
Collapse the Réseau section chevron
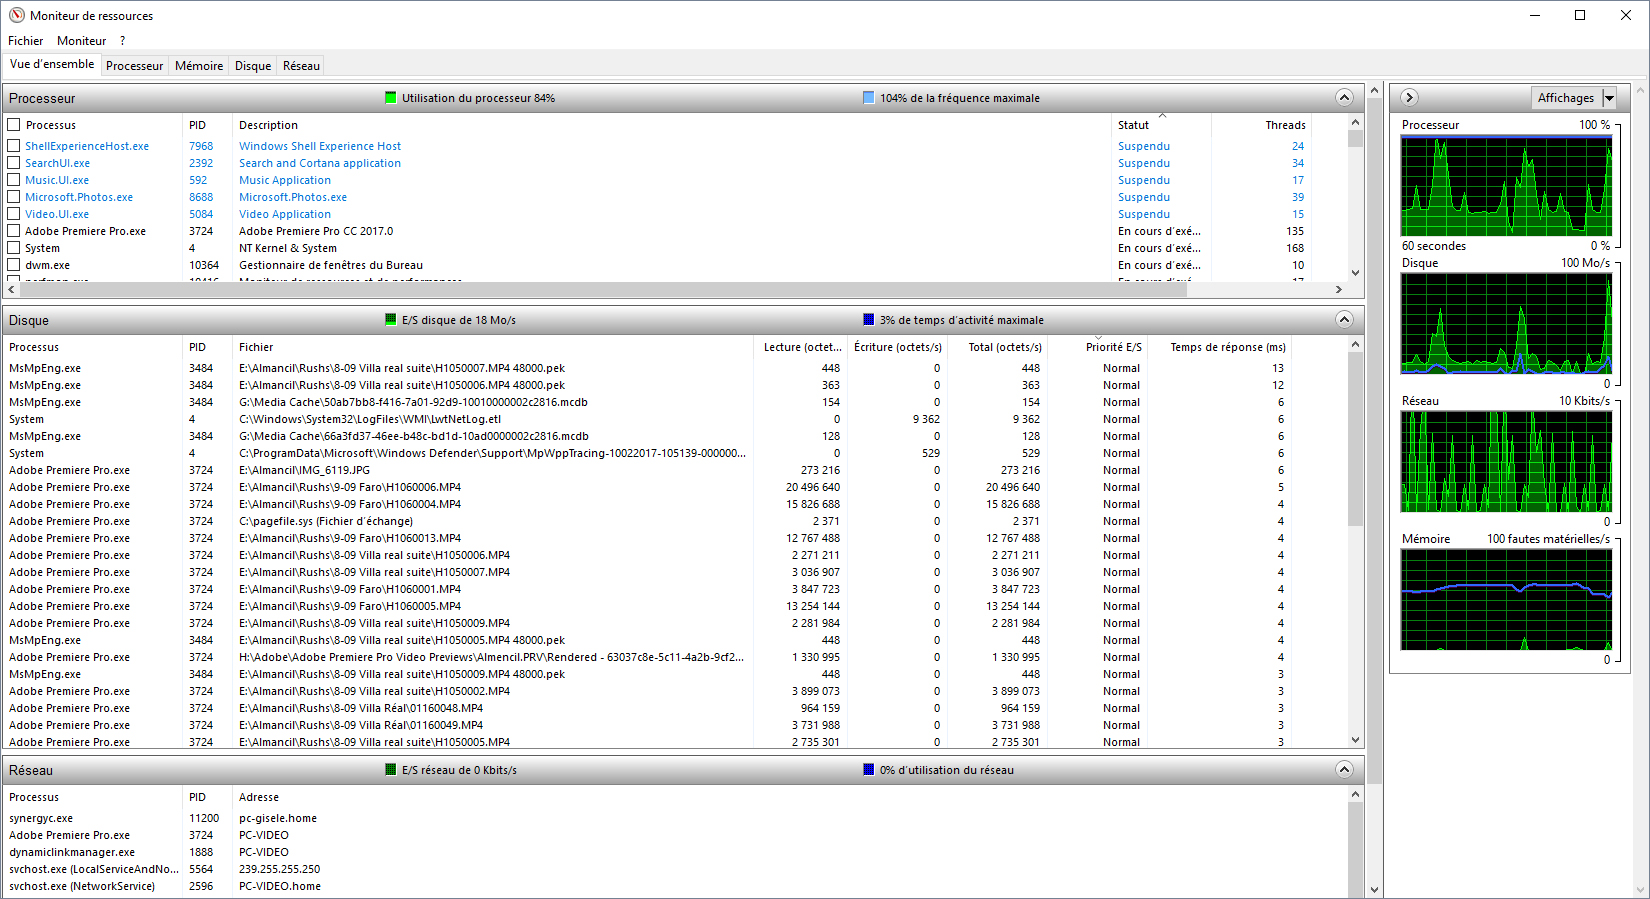(x=1344, y=770)
